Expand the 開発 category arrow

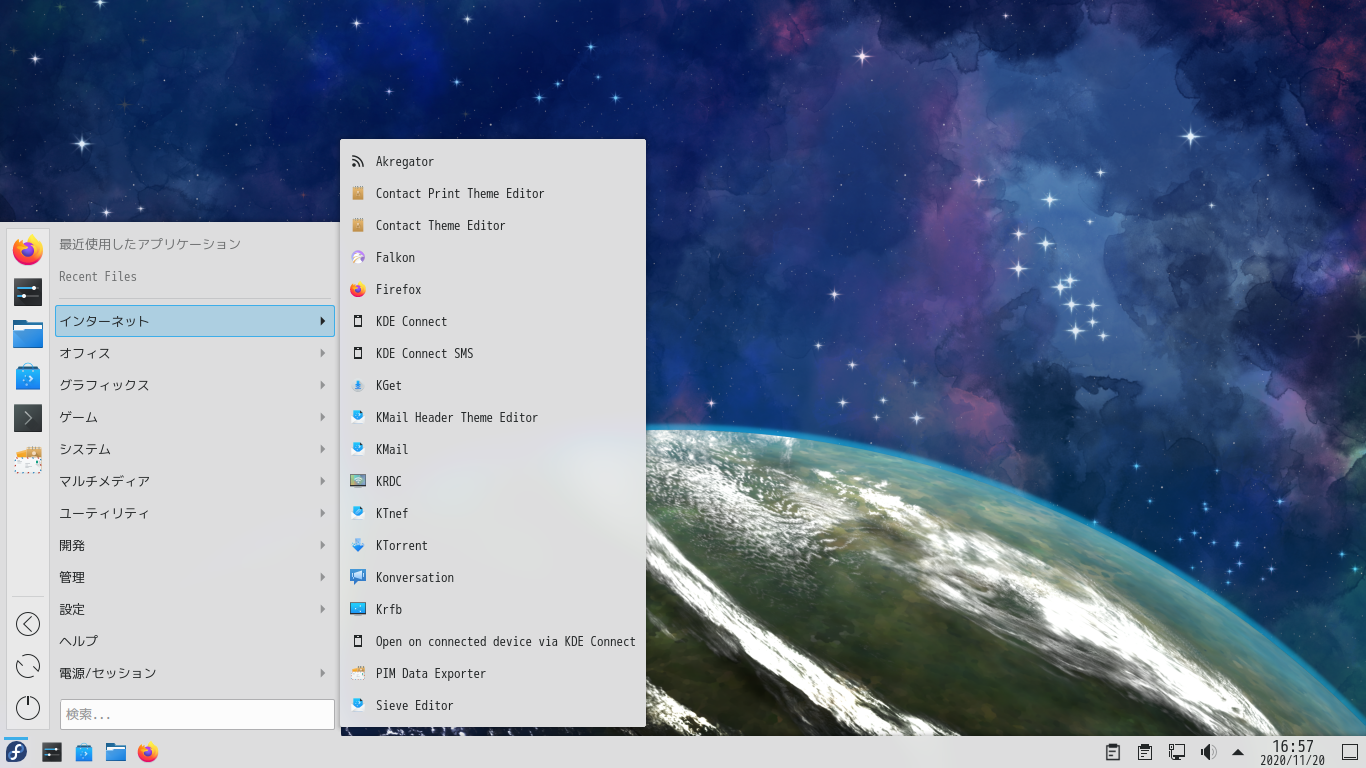pos(322,545)
